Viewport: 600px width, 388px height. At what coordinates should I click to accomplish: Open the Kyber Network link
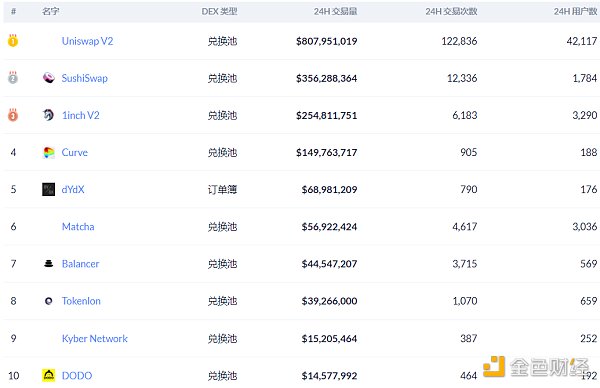tap(95, 339)
